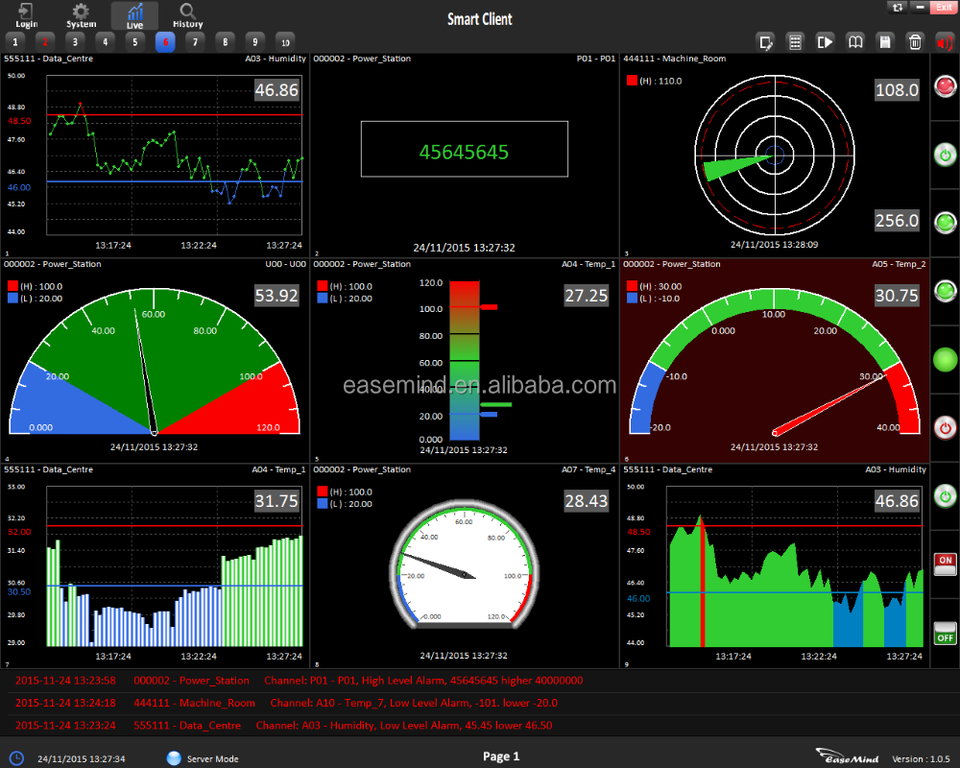960x768 pixels.
Task: Toggle the red ON switch
Action: click(x=944, y=564)
